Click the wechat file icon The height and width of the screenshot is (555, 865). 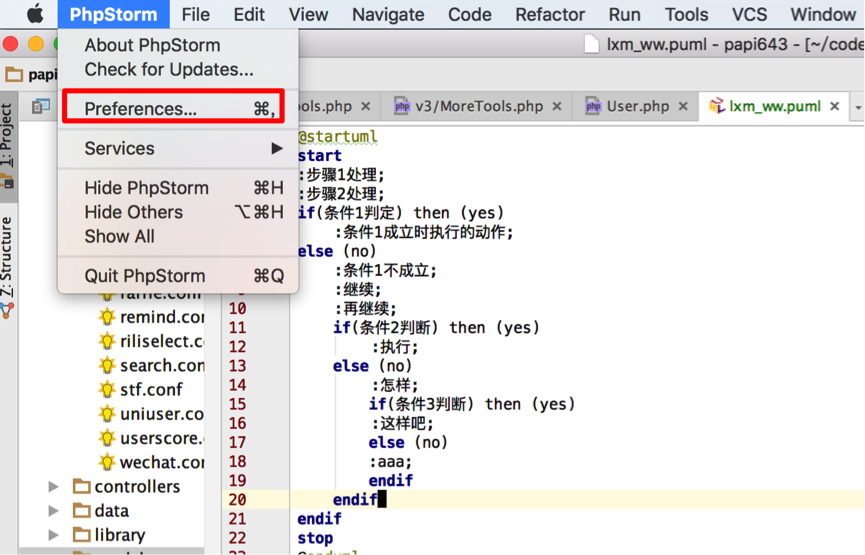click(106, 462)
